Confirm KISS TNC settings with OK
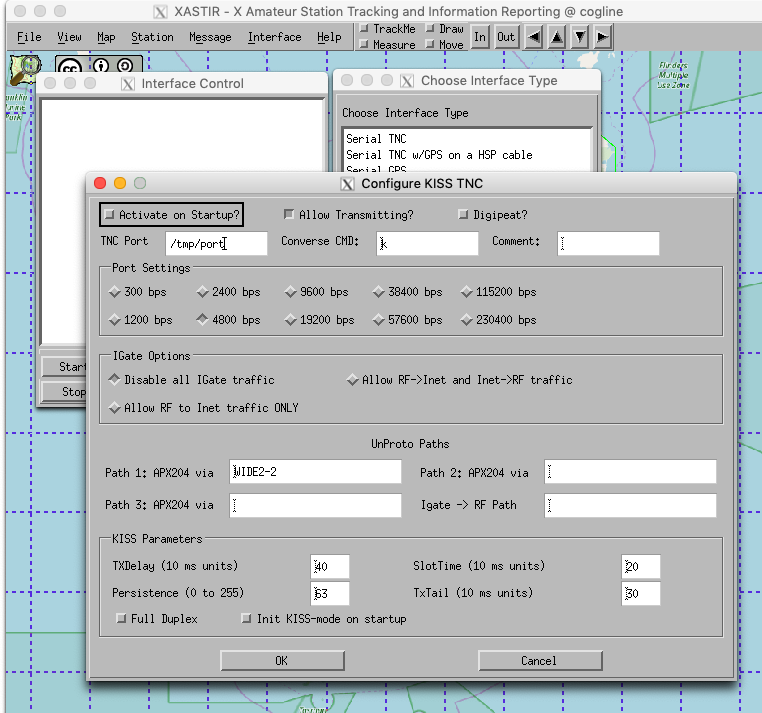Image resolution: width=762 pixels, height=713 pixels. coord(282,661)
